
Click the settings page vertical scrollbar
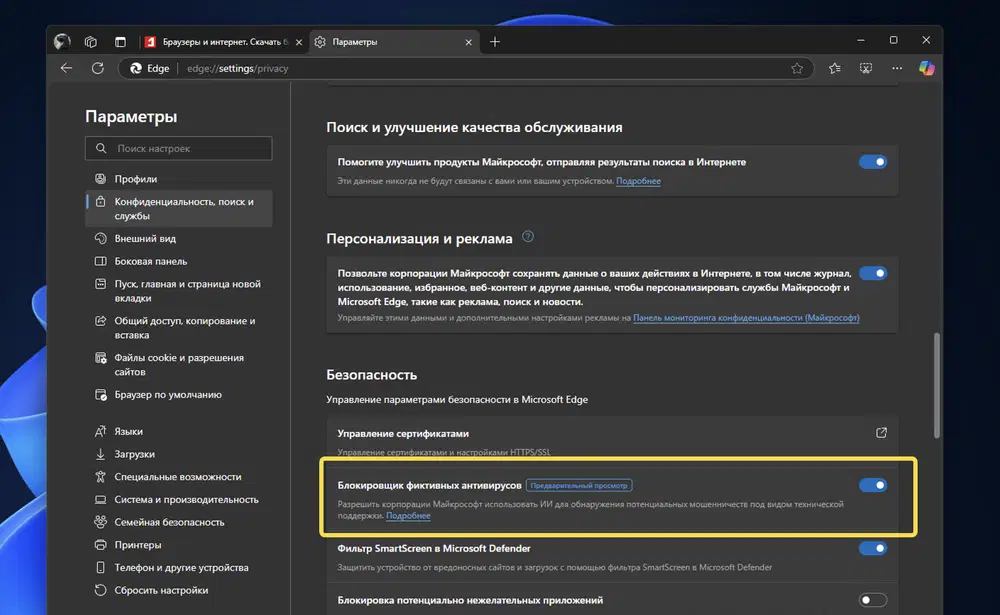(x=936, y=385)
